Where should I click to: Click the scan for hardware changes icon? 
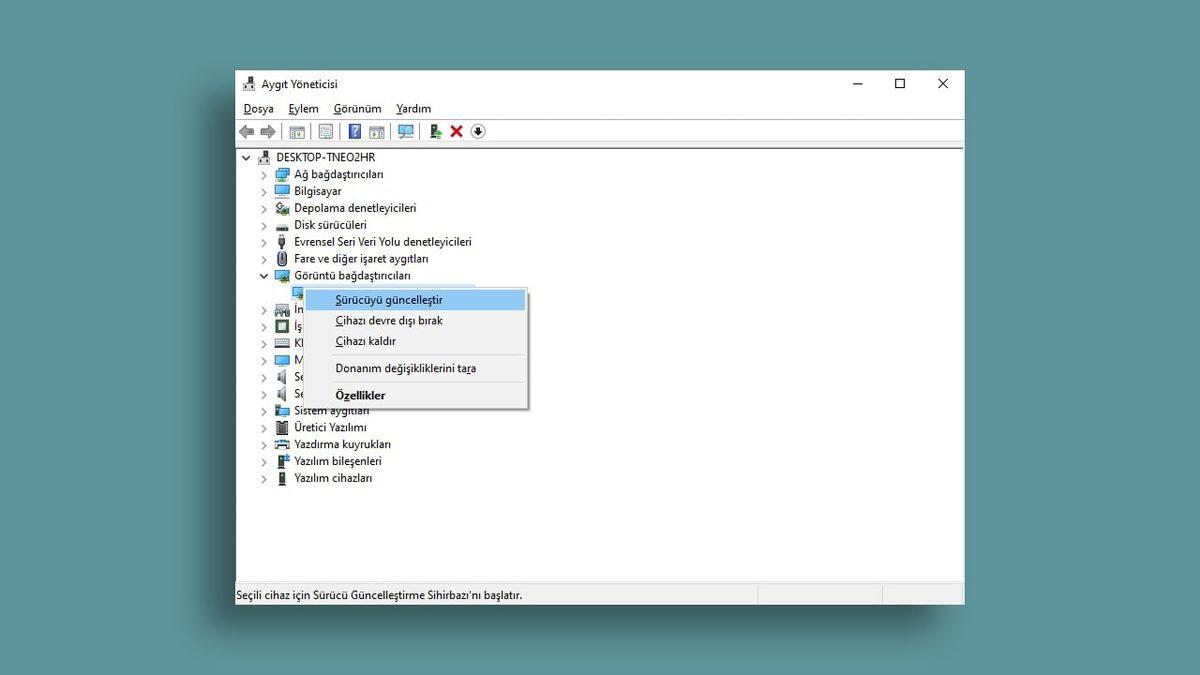(405, 131)
